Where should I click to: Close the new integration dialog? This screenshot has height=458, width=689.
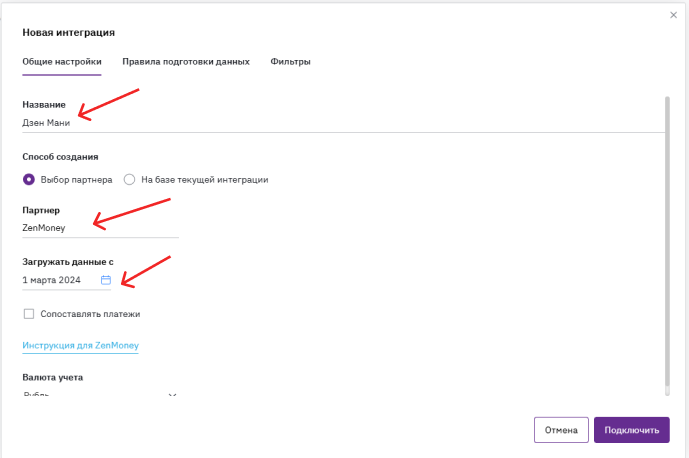[x=673, y=15]
